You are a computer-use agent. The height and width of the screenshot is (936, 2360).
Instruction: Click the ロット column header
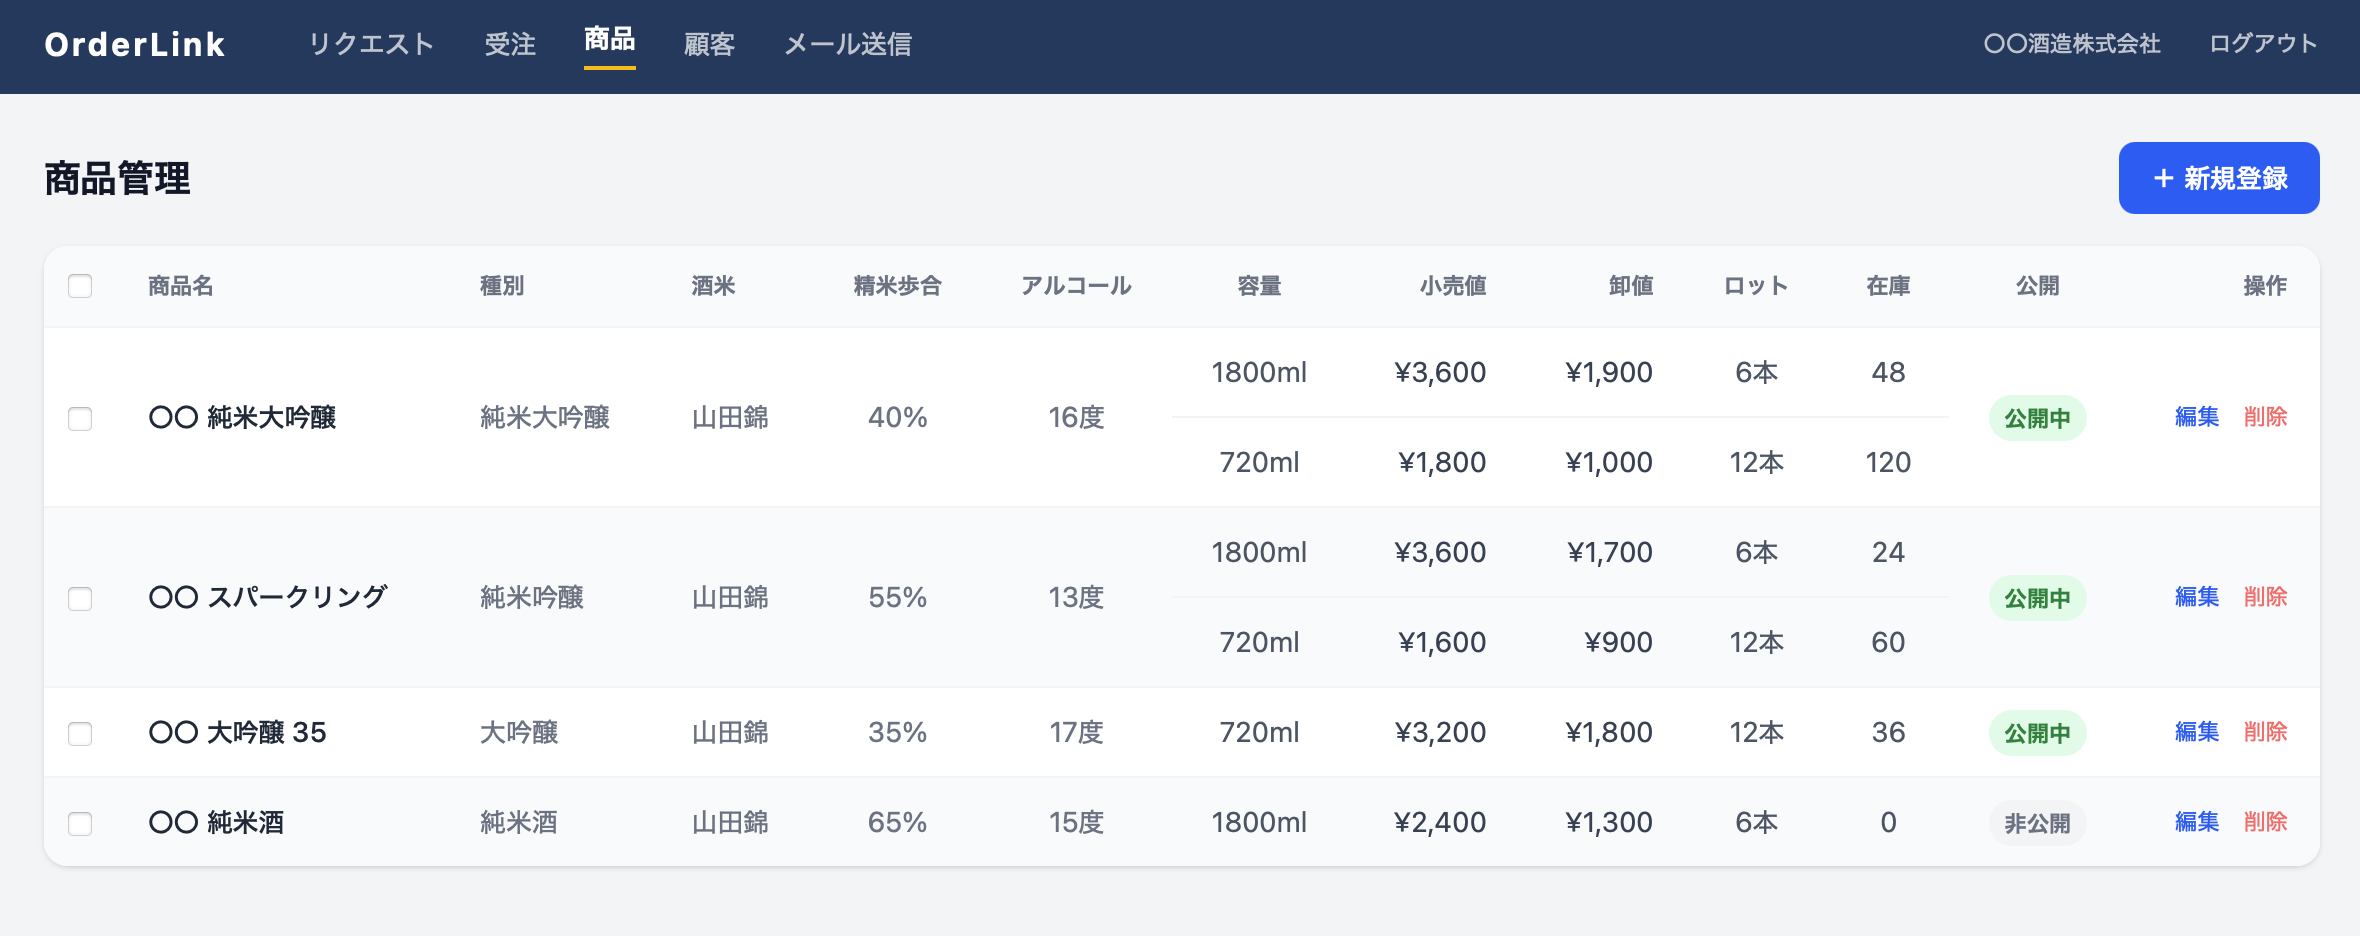pos(1756,286)
